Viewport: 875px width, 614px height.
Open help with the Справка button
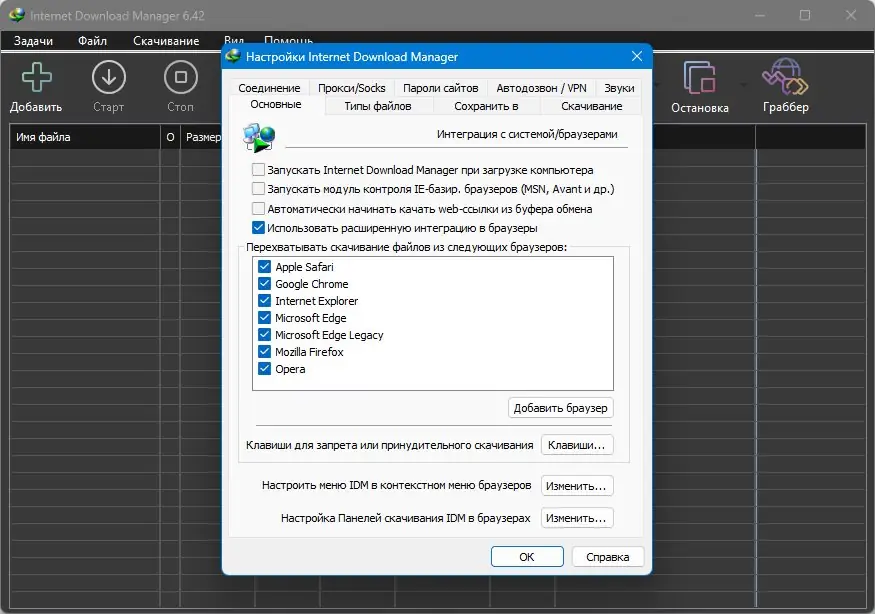(x=608, y=557)
